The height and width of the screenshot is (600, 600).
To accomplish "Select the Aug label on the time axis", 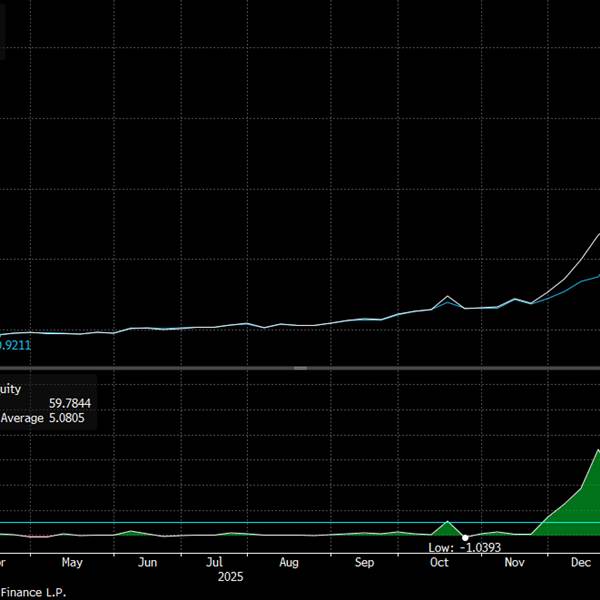I will pyautogui.click(x=289, y=563).
